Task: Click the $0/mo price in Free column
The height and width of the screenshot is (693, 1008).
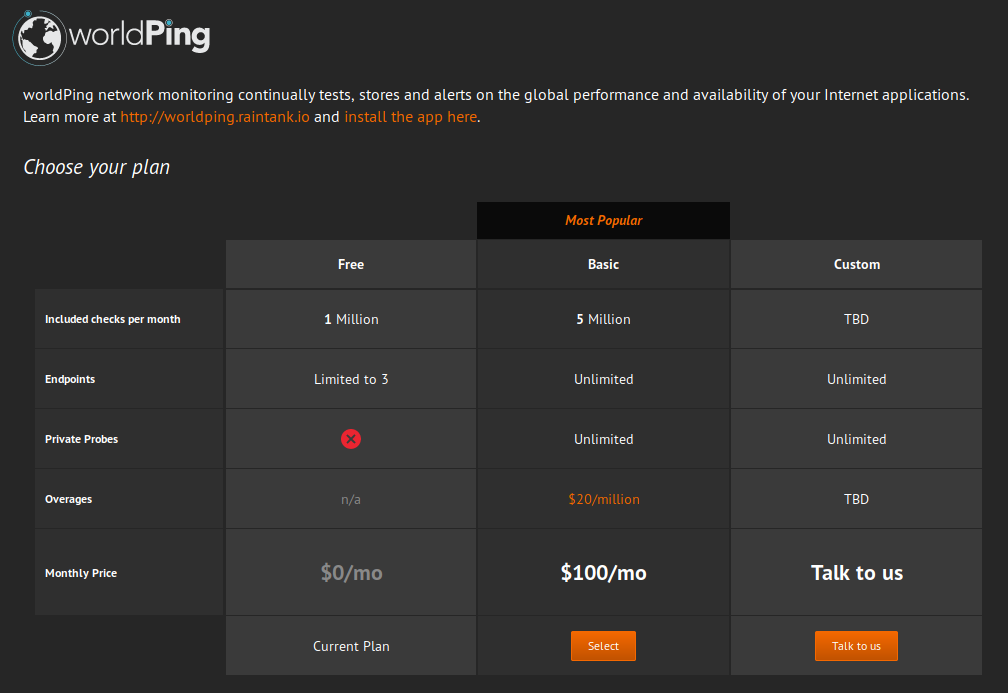Action: coord(351,573)
